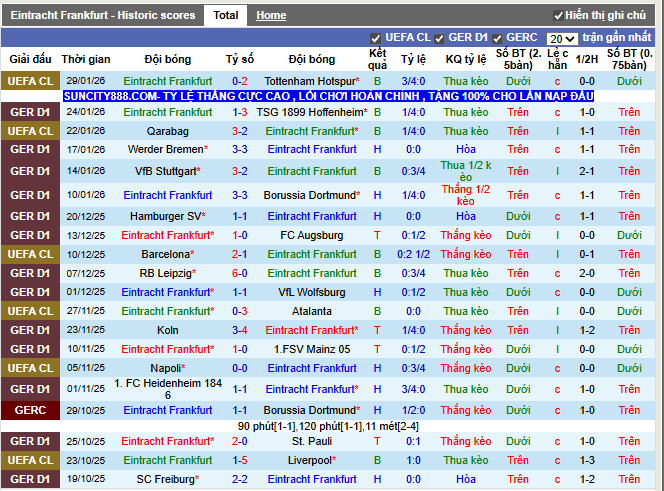Click the Giải đấu column header

[30, 59]
